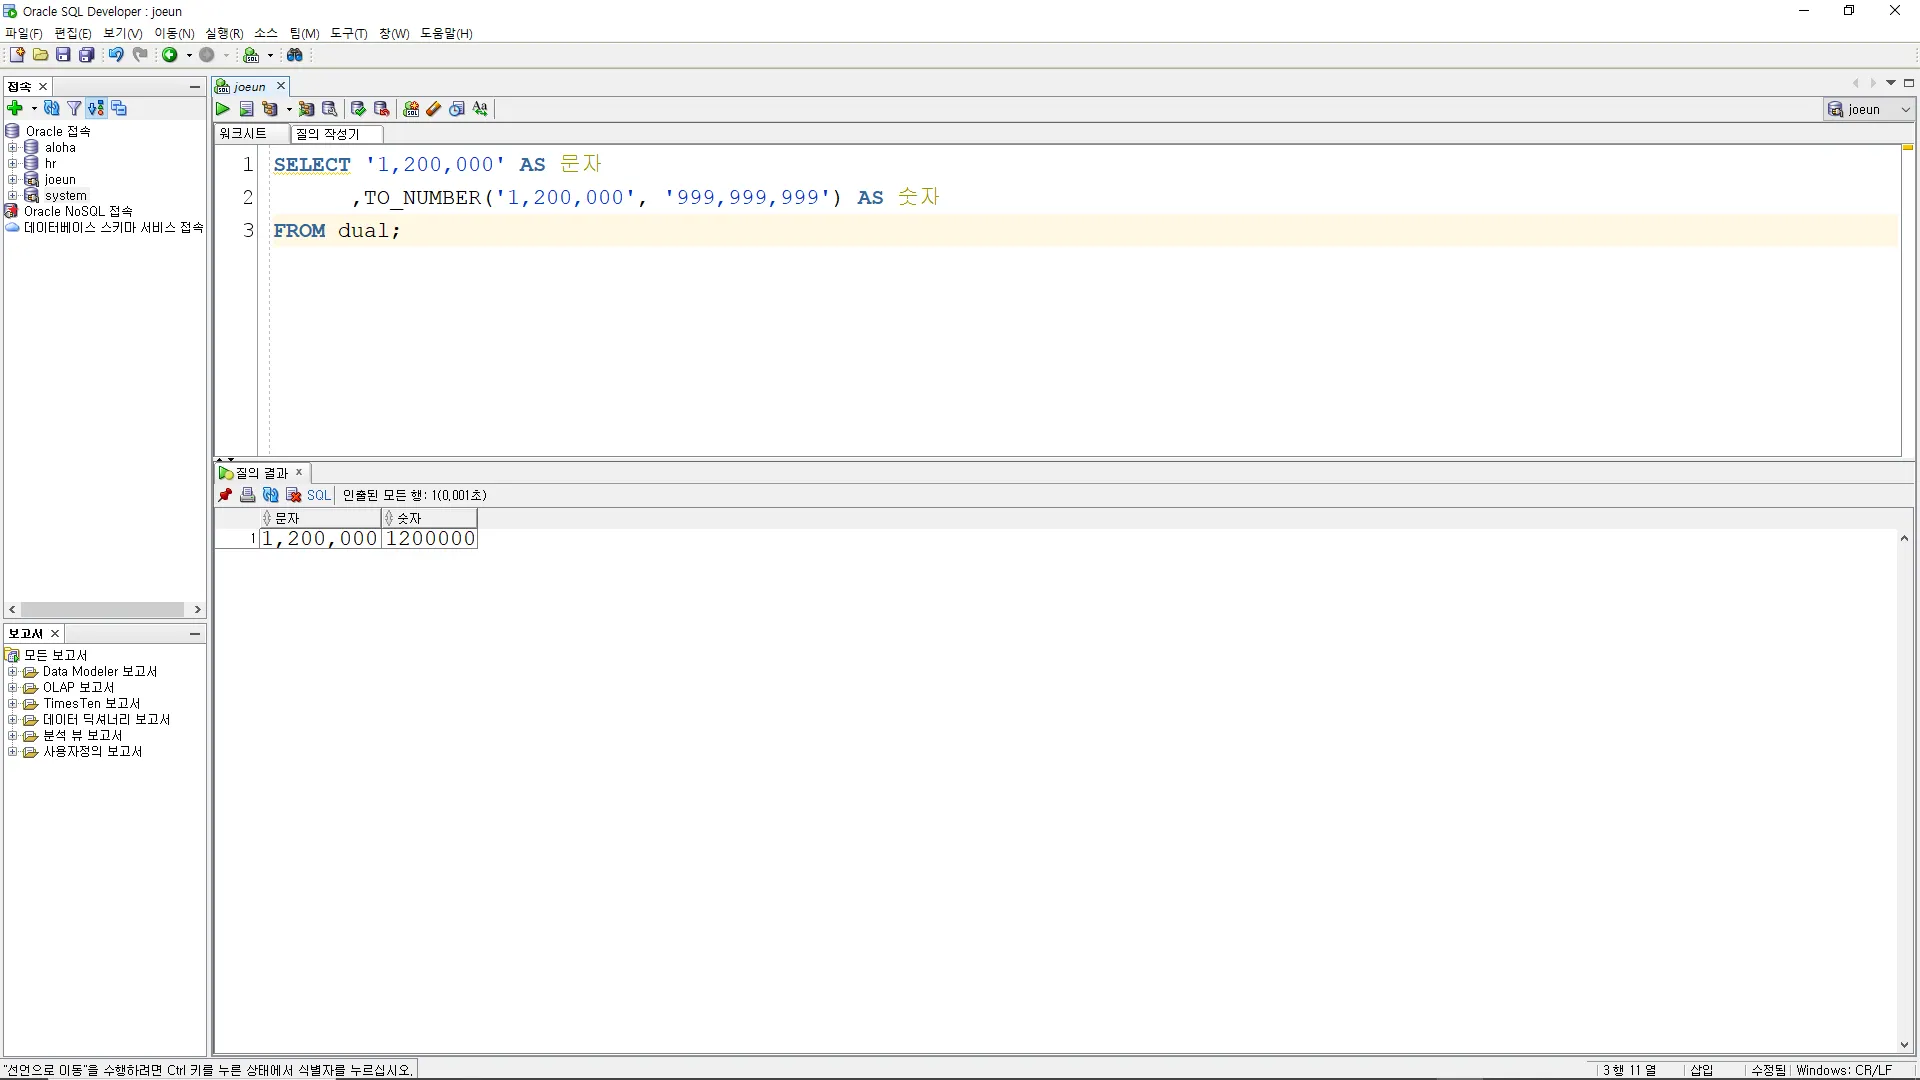The width and height of the screenshot is (1920, 1080).
Task: Toggle the highlighted sort button in connections toolbar
Action: coord(96,108)
